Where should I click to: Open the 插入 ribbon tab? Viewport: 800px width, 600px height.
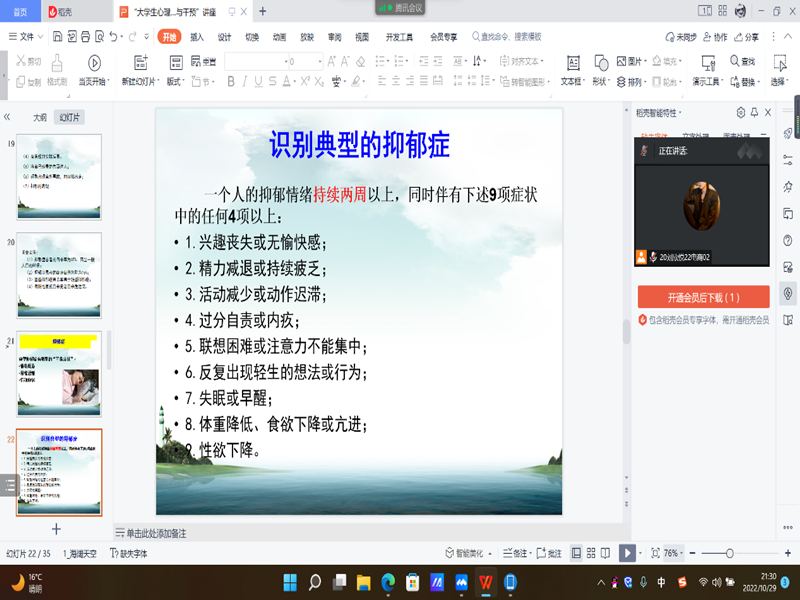[x=197, y=36]
